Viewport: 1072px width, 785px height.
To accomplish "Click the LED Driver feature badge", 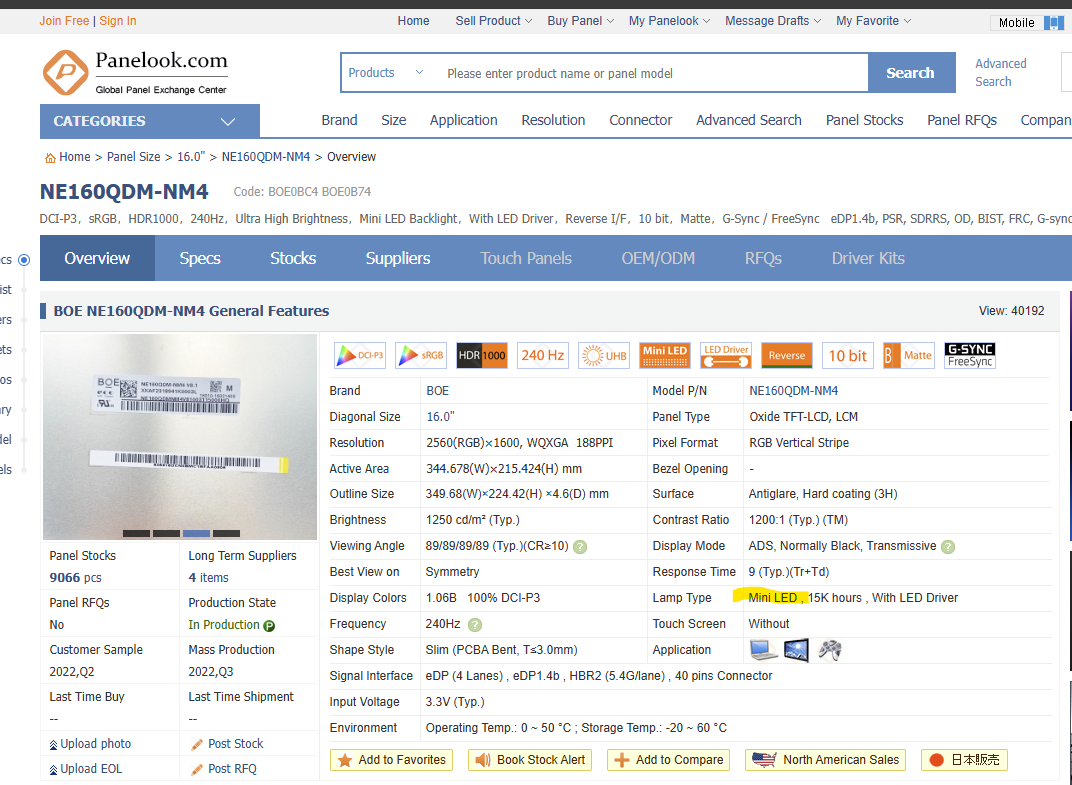I will tap(726, 356).
